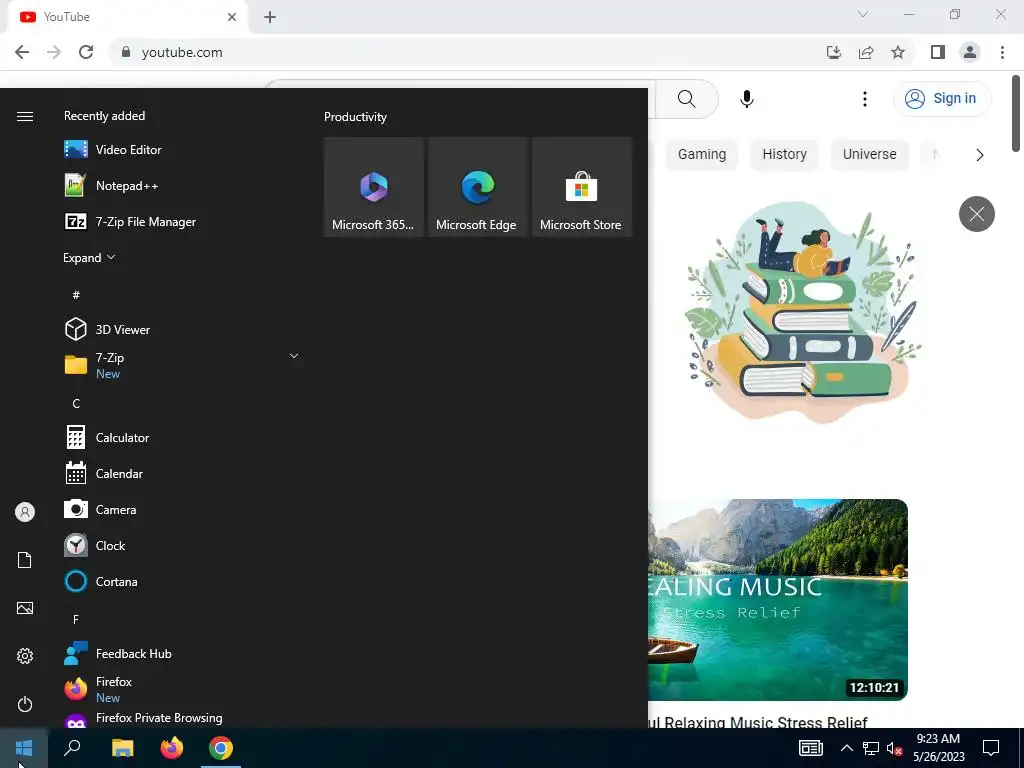The height and width of the screenshot is (768, 1024).
Task: Open Cortana
Action: tap(180, 581)
